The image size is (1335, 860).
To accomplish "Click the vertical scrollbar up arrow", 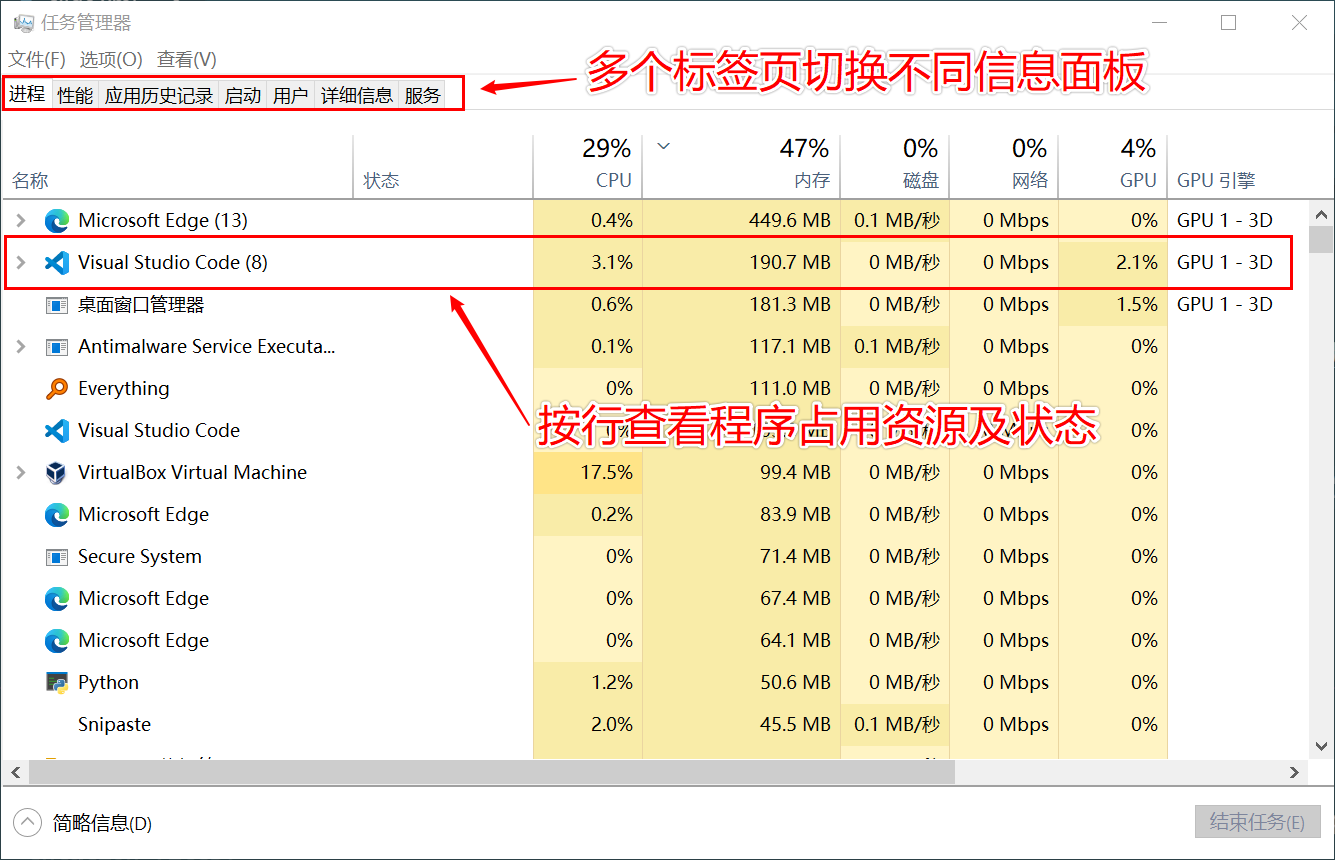I will [x=1321, y=213].
